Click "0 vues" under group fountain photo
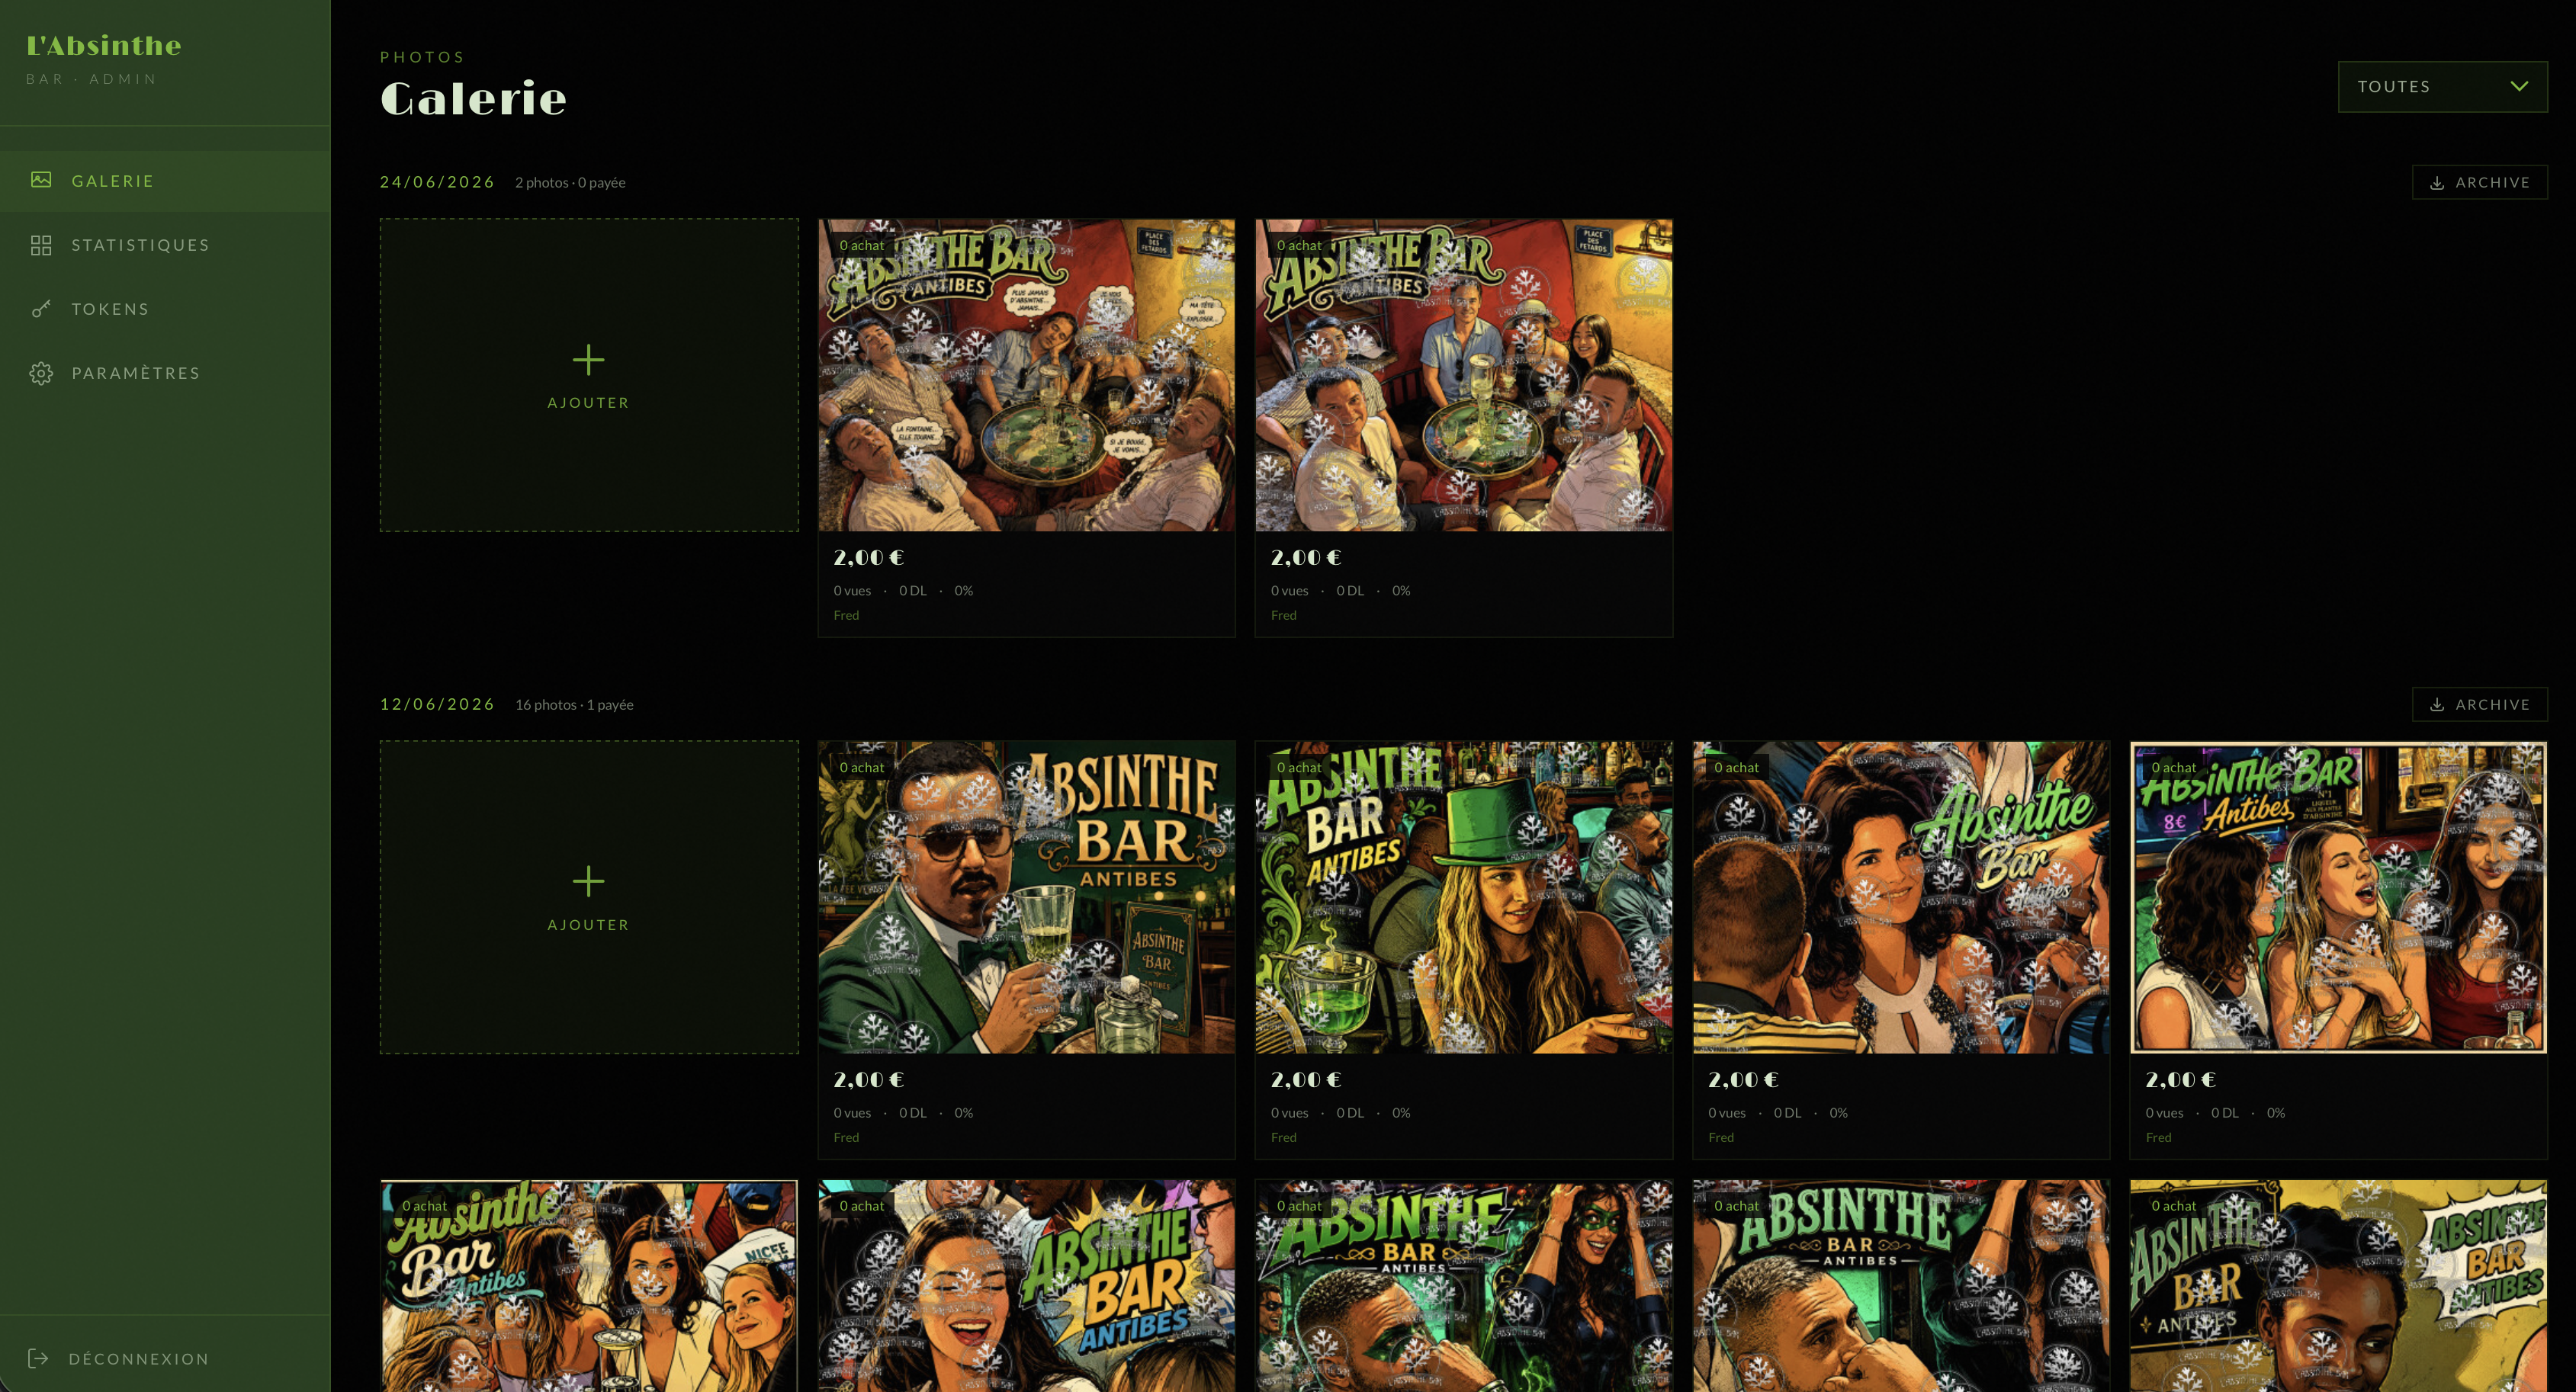 [x=1289, y=591]
